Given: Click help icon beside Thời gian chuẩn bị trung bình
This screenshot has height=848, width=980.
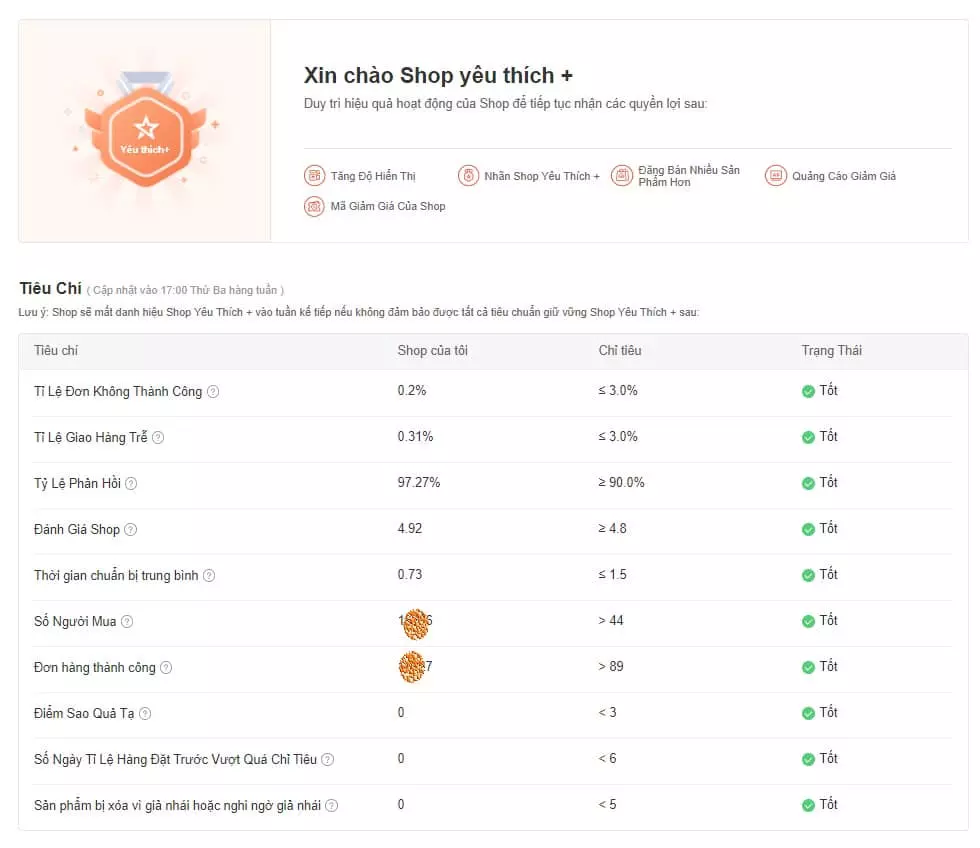Looking at the screenshot, I should 209,576.
